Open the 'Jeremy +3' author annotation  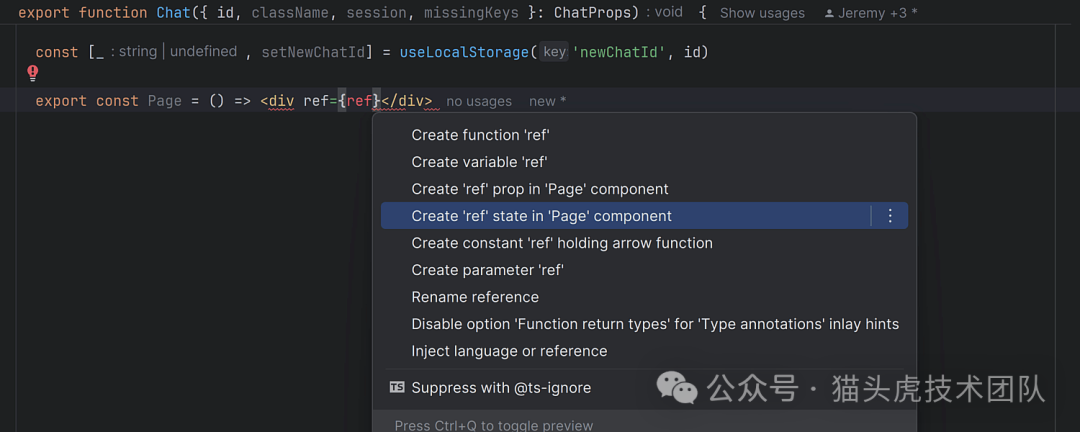point(878,13)
